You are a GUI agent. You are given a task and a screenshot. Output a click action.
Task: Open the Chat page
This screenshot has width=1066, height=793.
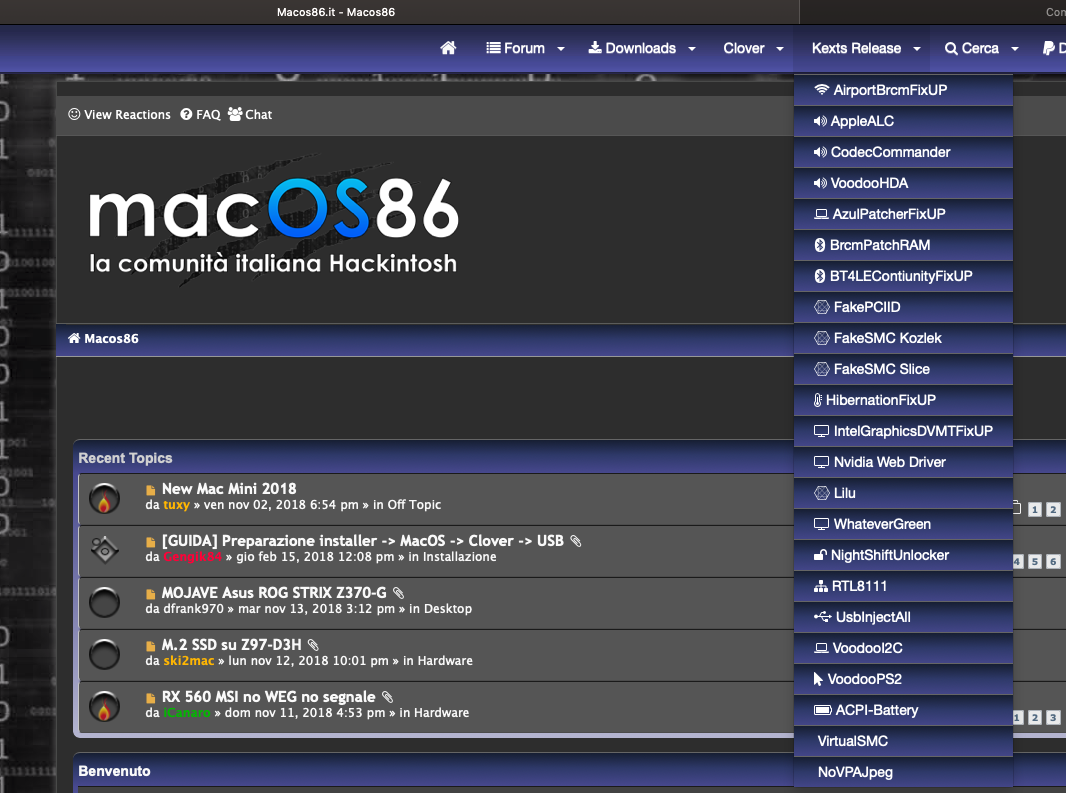pyautogui.click(x=250, y=114)
